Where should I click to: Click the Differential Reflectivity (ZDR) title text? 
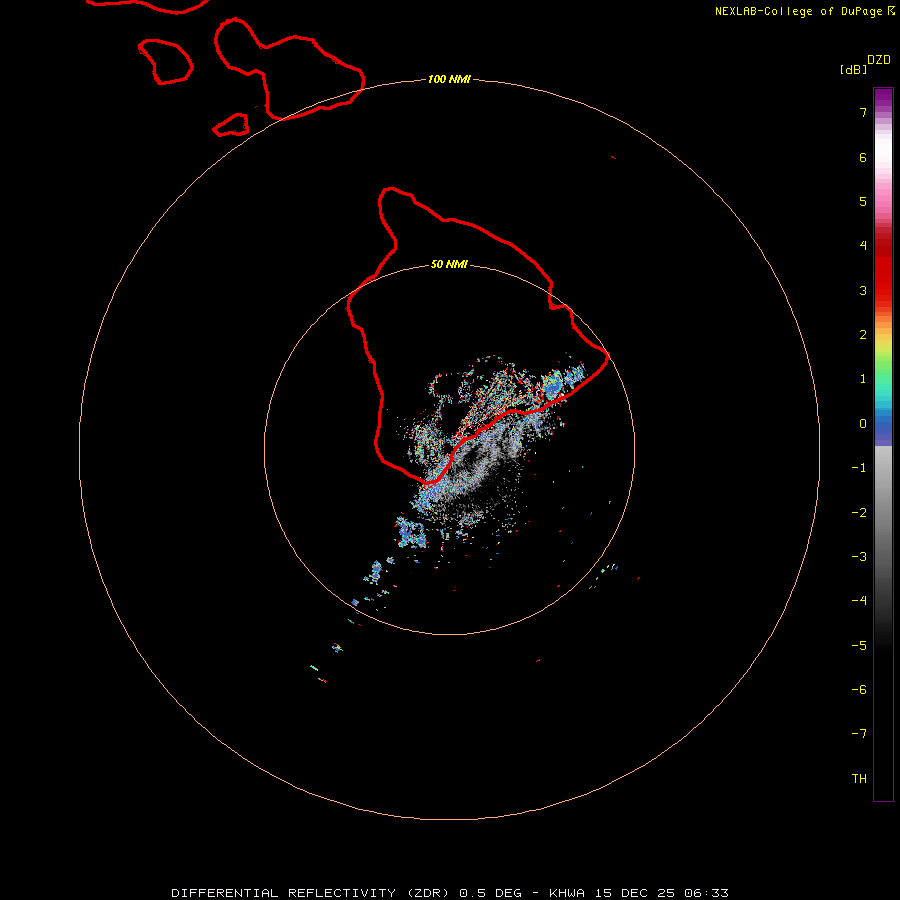(310, 893)
